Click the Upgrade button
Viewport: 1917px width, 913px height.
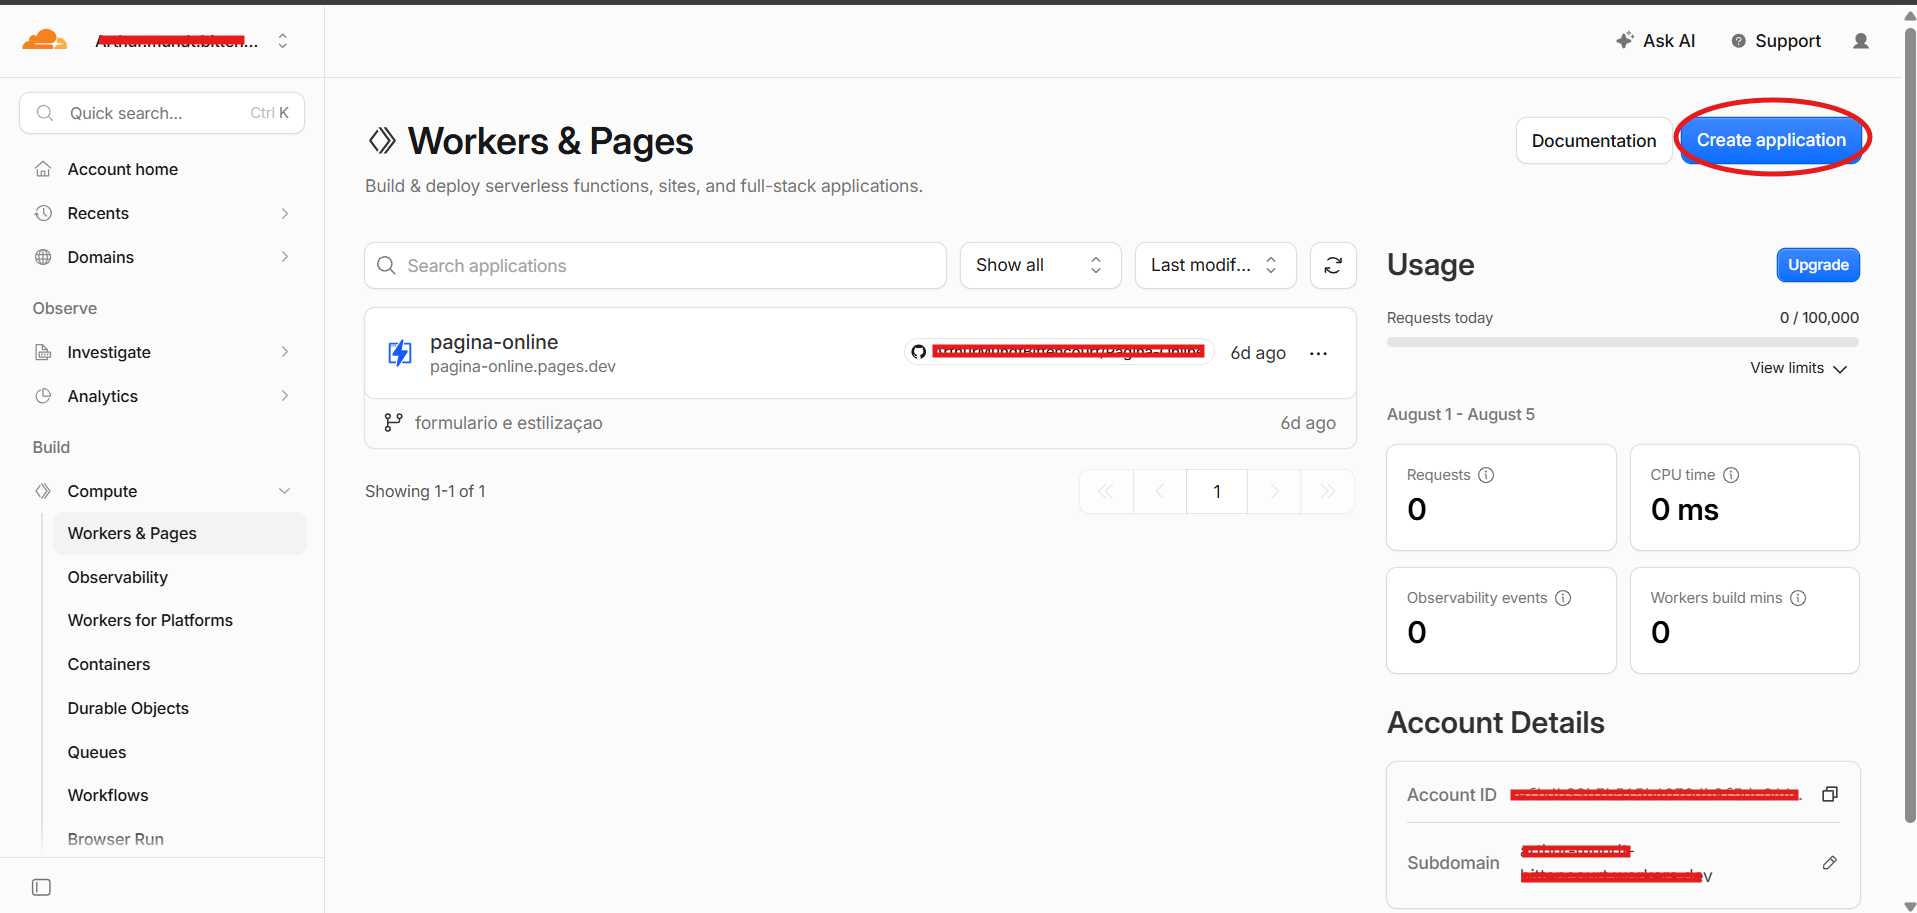[1818, 265]
